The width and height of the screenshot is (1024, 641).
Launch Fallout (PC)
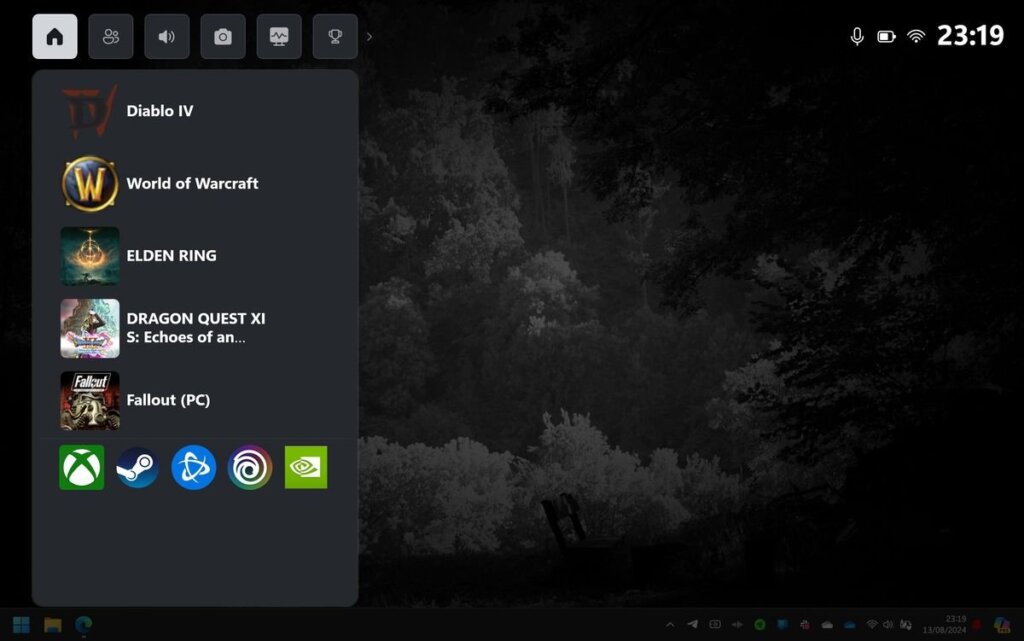point(195,400)
